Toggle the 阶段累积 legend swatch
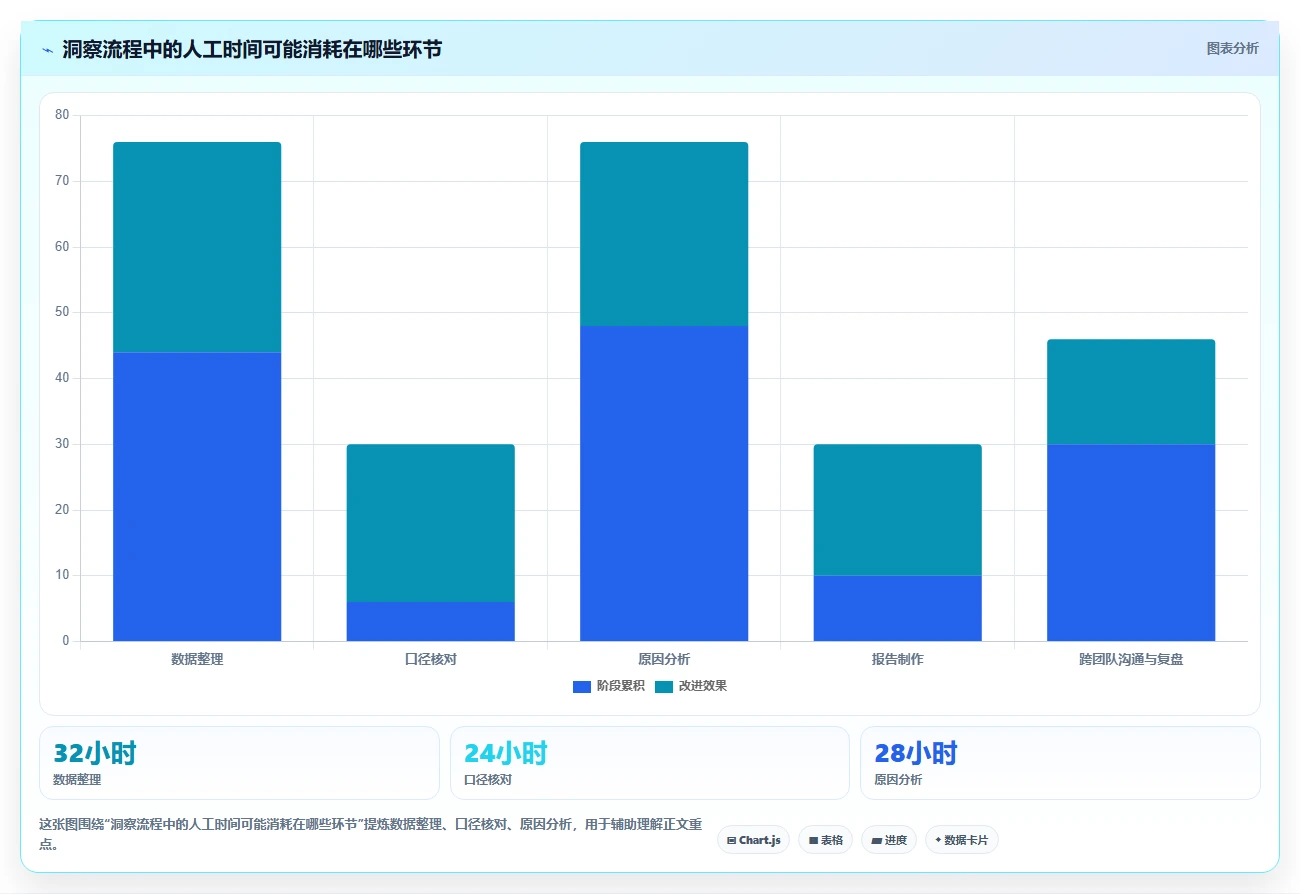Image resolution: width=1300 pixels, height=894 pixels. [x=582, y=686]
